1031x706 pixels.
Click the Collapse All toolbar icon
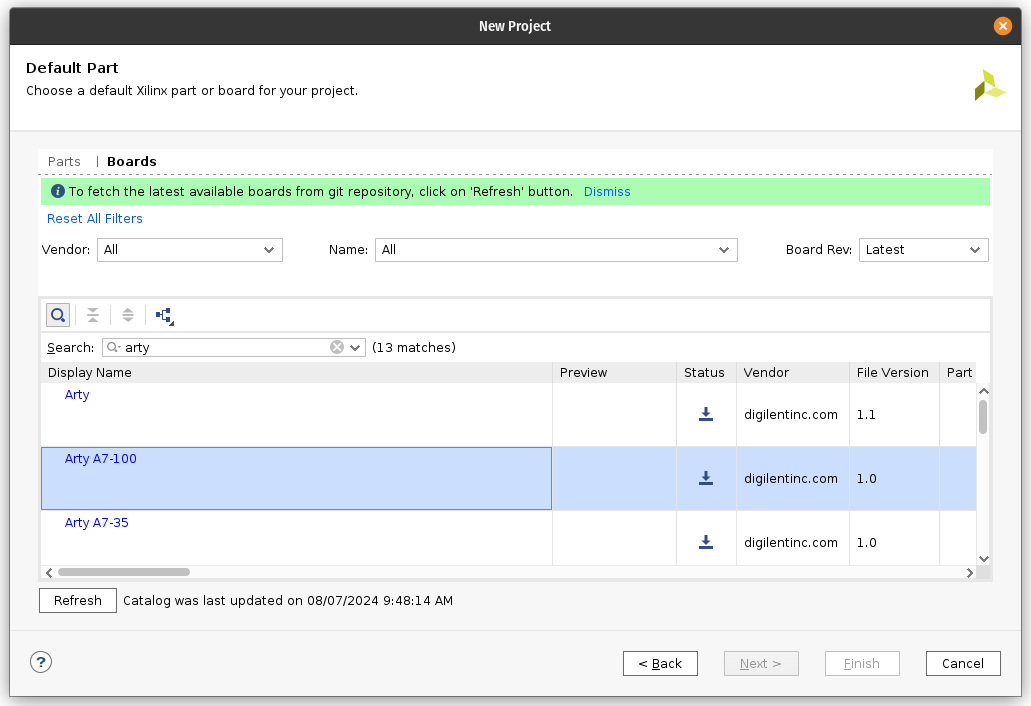click(x=93, y=315)
